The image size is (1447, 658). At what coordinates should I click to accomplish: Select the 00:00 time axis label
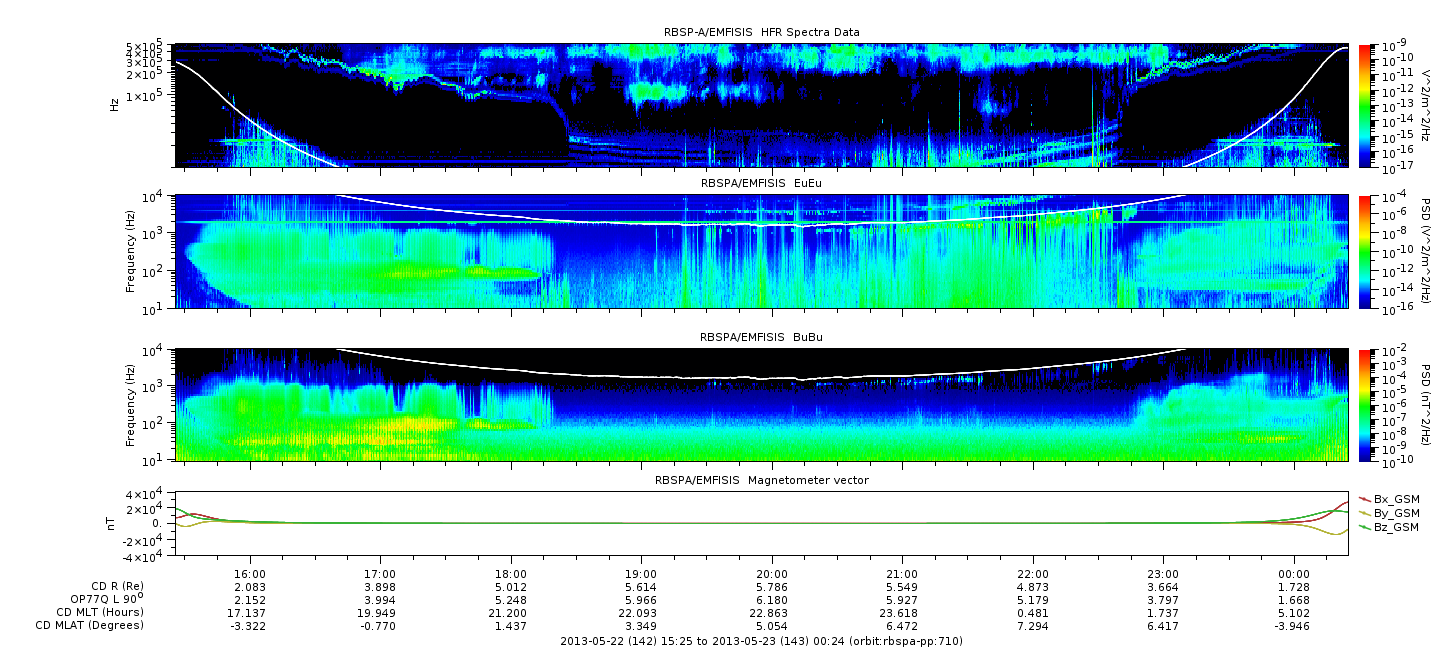click(x=1294, y=574)
